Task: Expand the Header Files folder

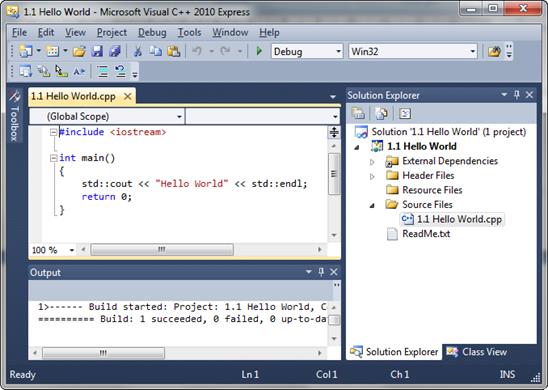Action: (372, 176)
